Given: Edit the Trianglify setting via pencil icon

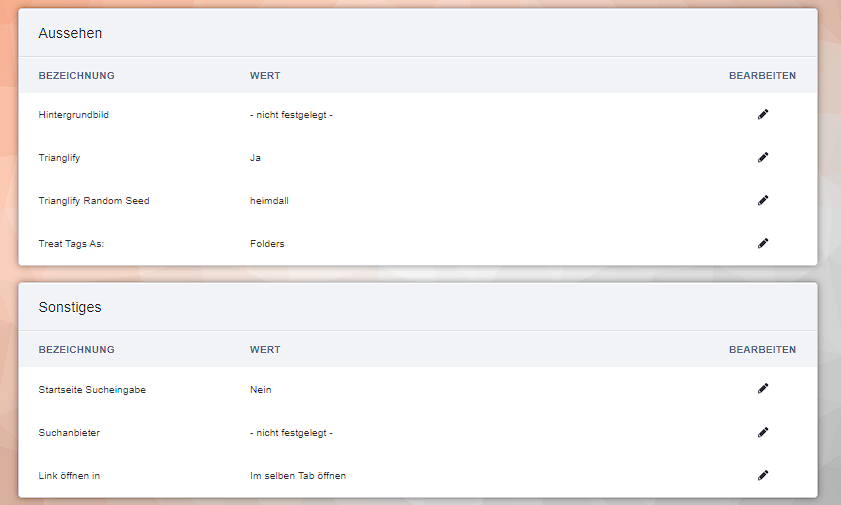Looking at the screenshot, I should [763, 158].
